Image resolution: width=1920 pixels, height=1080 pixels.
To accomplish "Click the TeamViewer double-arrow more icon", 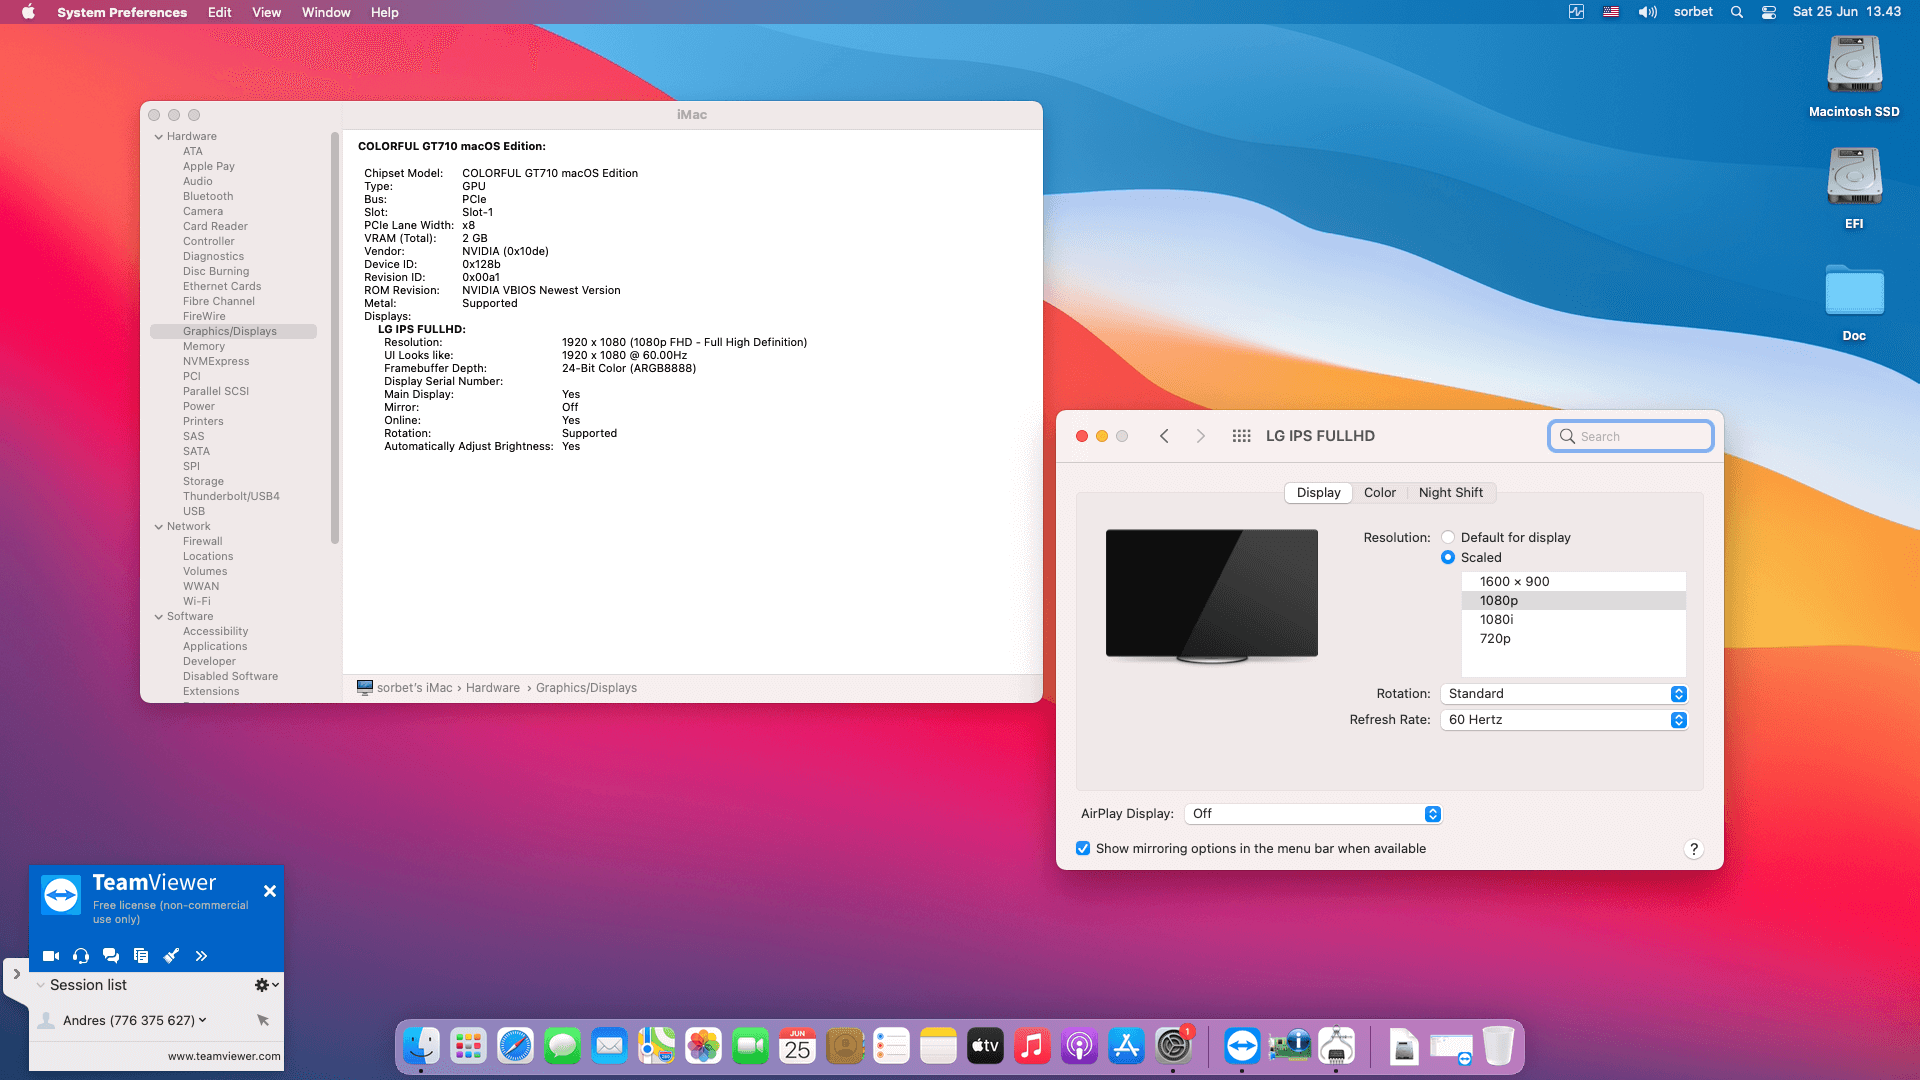I will point(201,956).
